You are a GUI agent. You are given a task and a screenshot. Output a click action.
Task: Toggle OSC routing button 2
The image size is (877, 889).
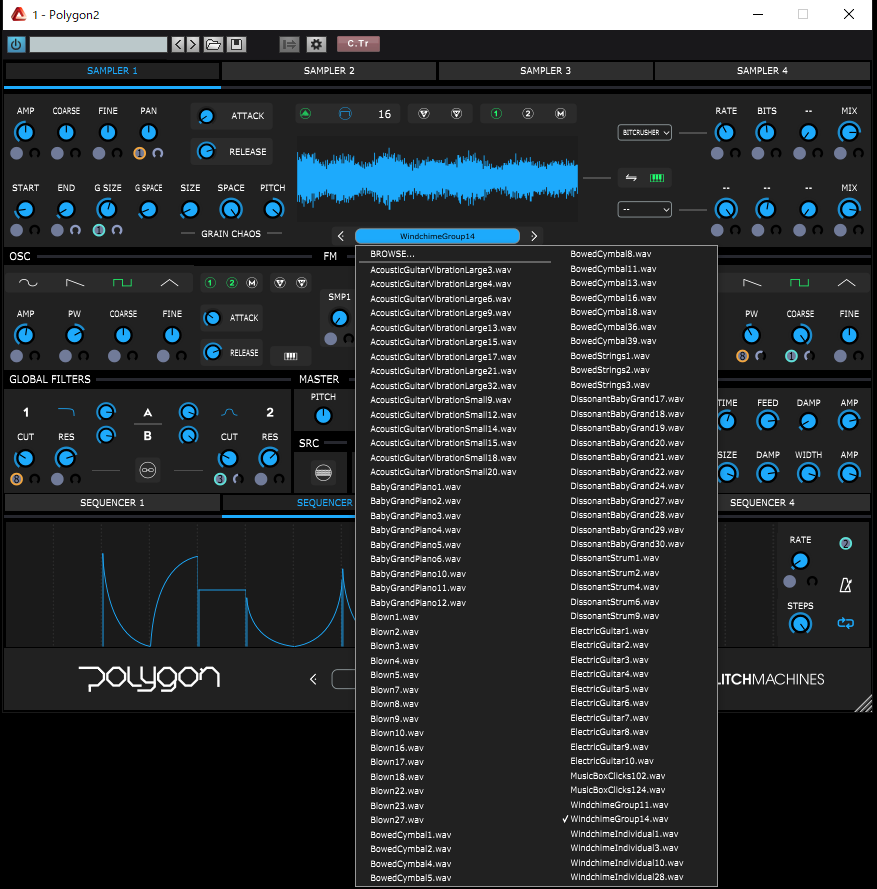coord(231,282)
